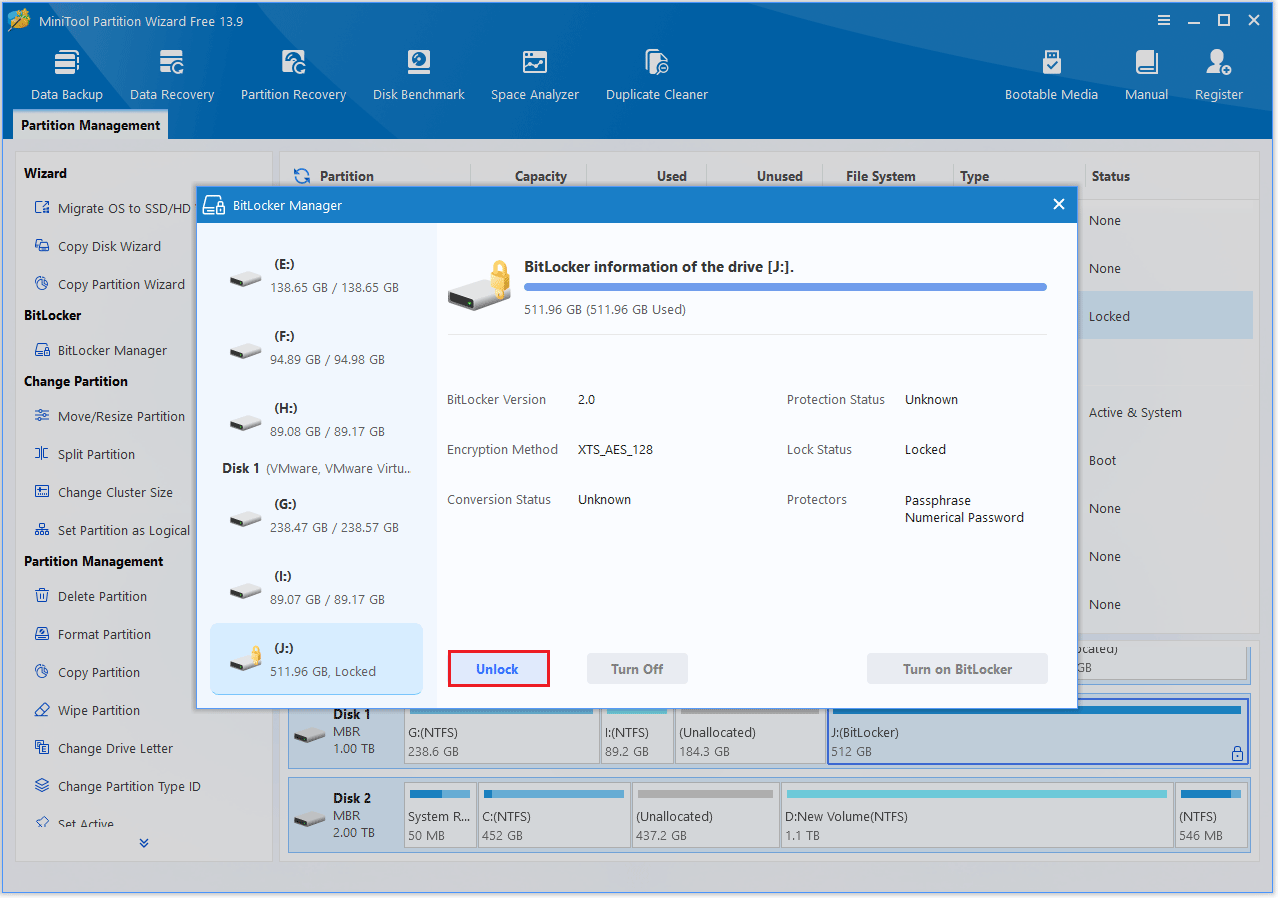
Task: Sort by Capacity column header
Action: tap(541, 176)
